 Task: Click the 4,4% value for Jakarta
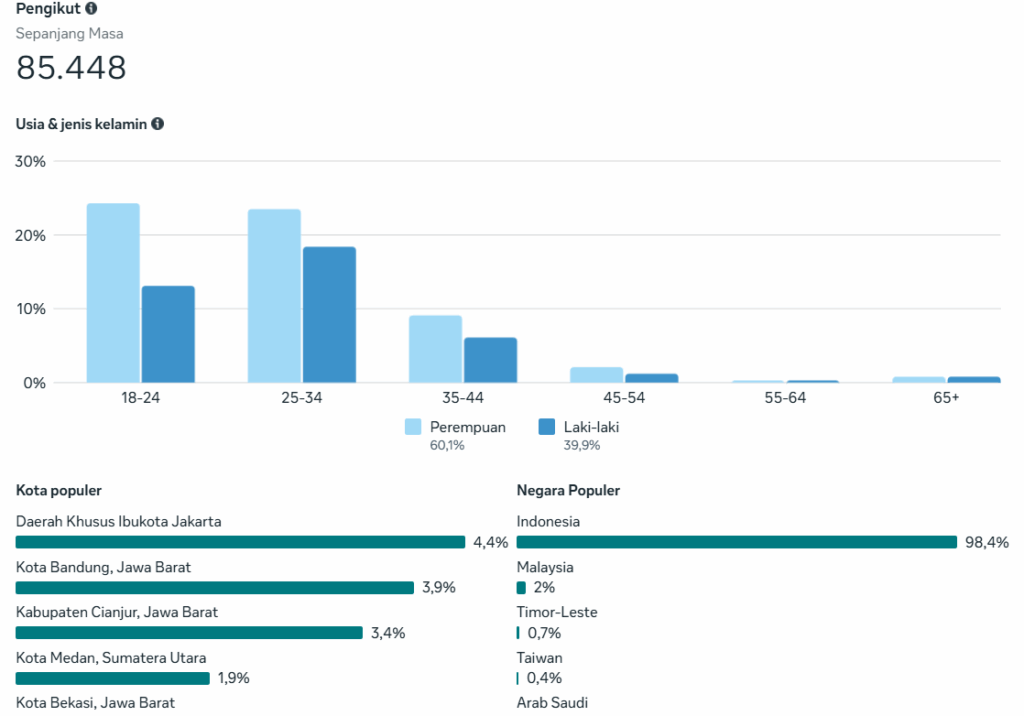click(x=490, y=542)
